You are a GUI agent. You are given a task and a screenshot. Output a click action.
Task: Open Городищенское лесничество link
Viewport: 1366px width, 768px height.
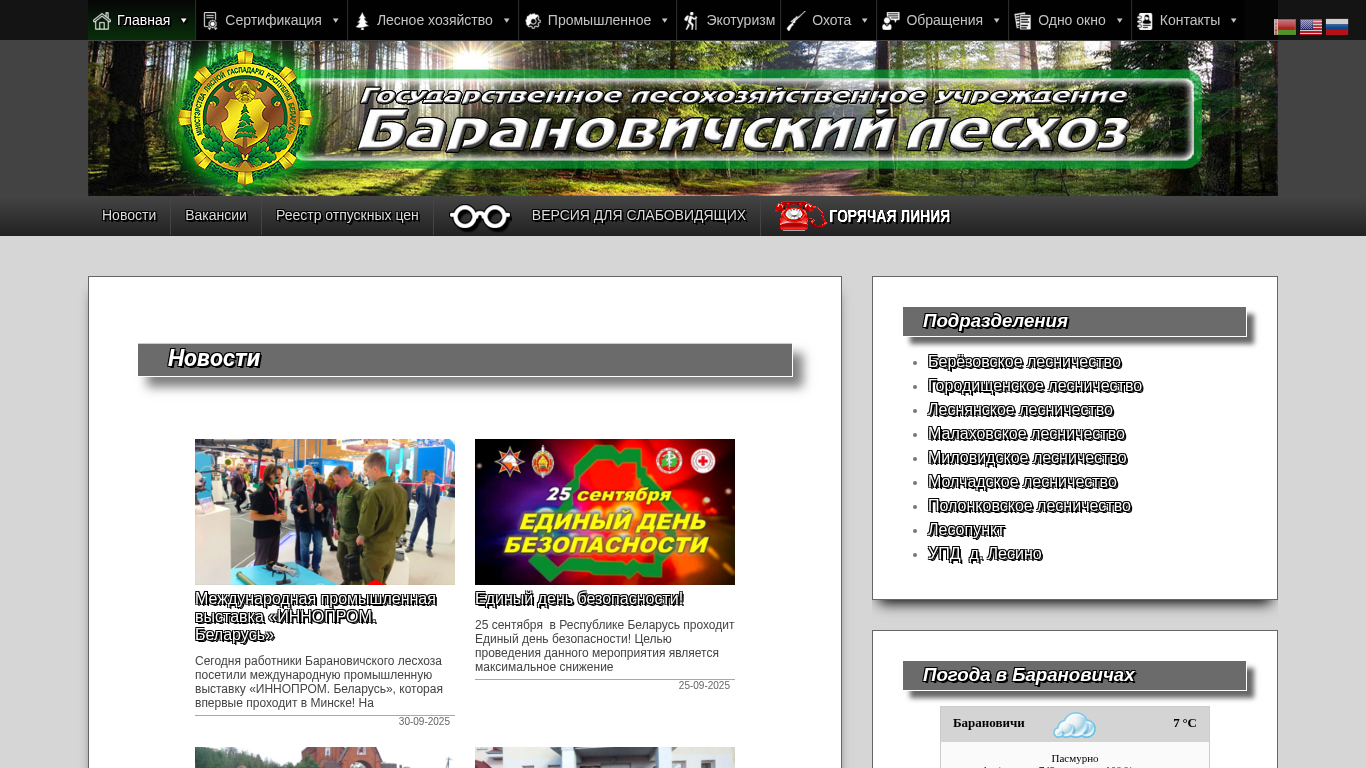tap(1035, 386)
